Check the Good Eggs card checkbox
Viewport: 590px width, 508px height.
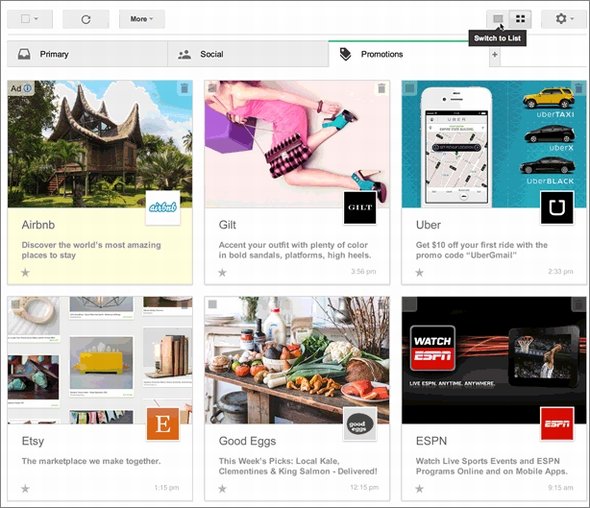click(213, 304)
